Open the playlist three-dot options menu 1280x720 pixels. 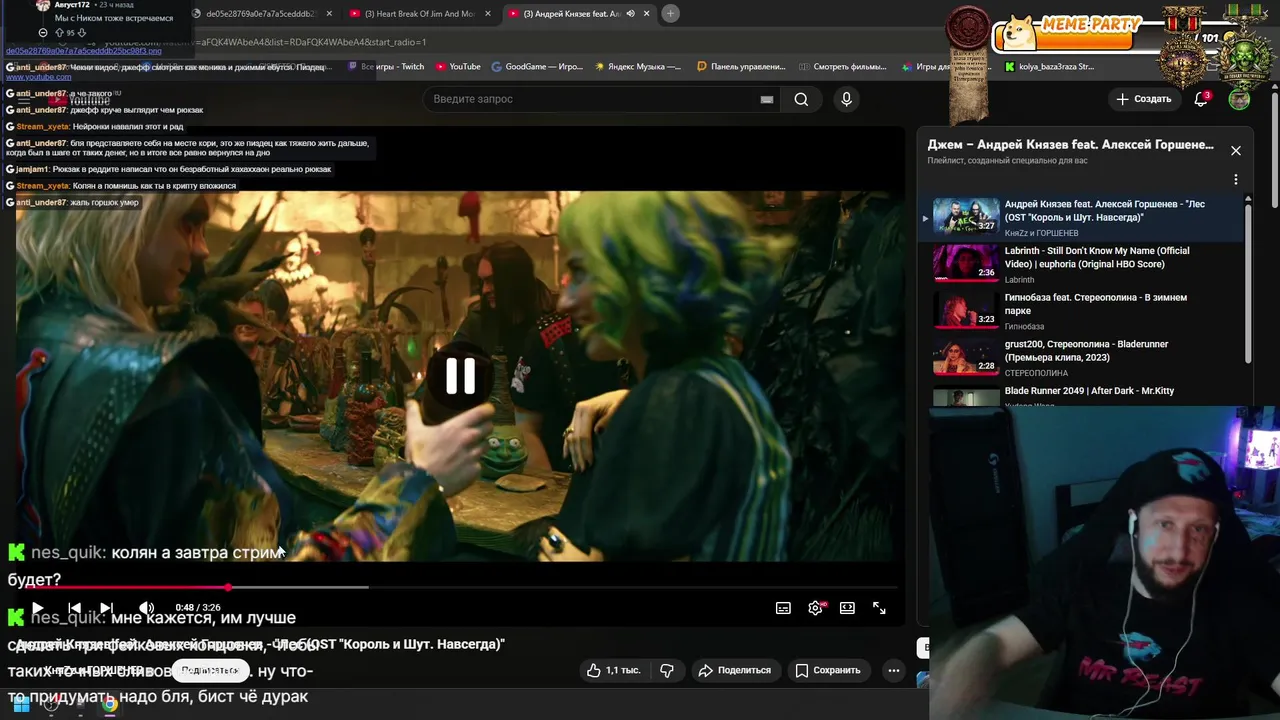coord(1235,179)
